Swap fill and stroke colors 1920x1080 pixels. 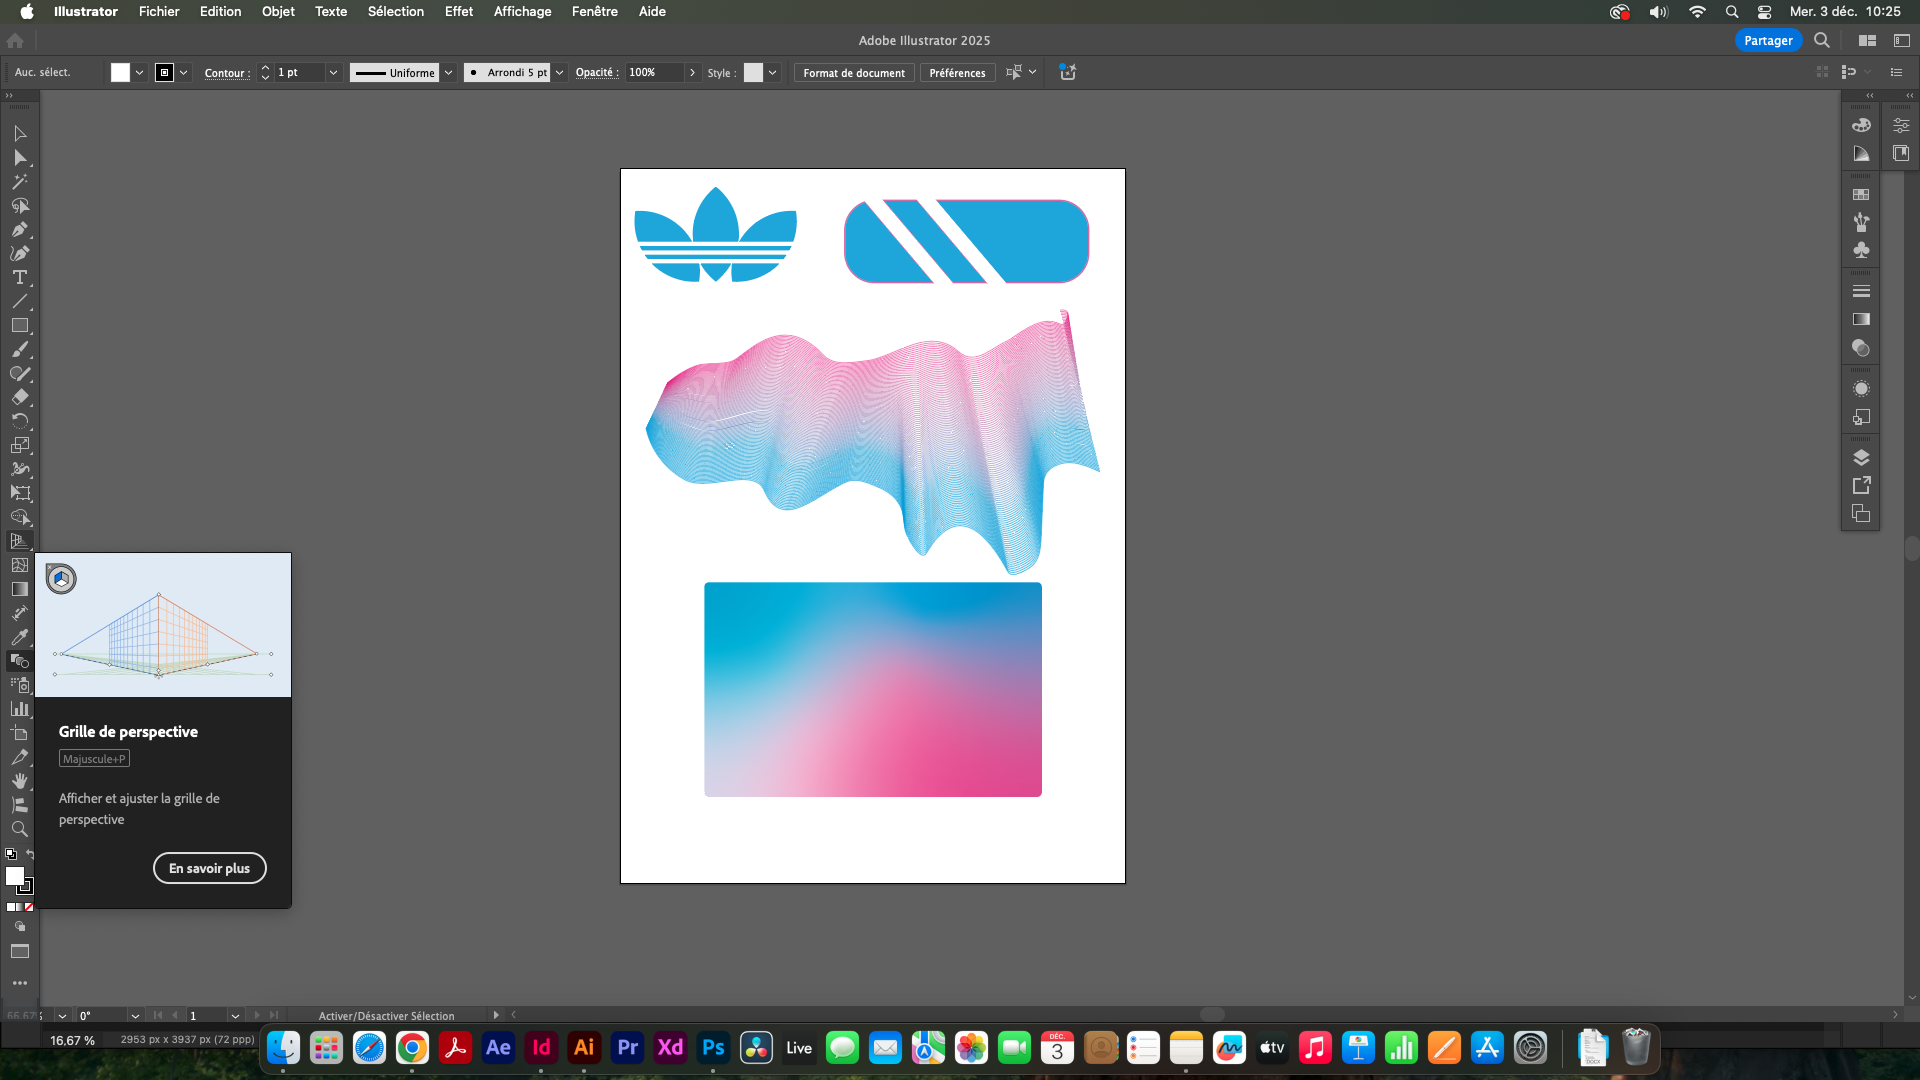pos(30,854)
